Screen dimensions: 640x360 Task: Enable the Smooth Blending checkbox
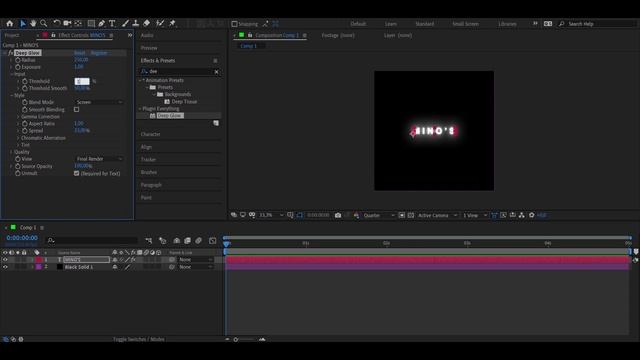[x=76, y=109]
